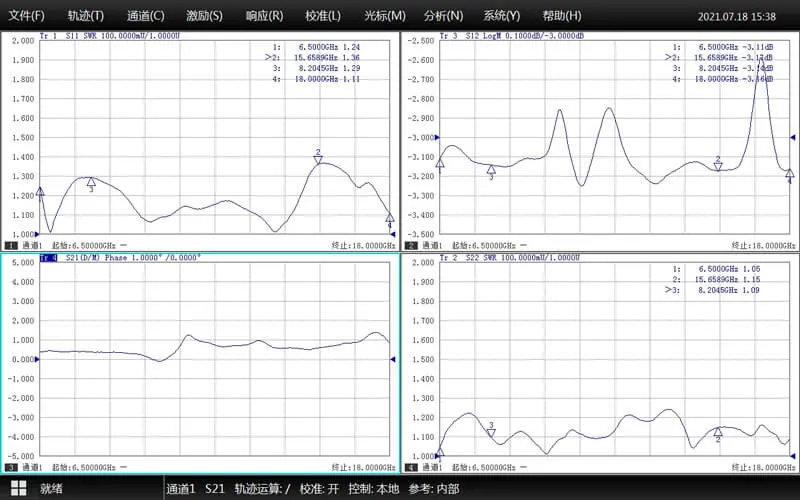Click S11 readout row '18.0000GHz 1.11'
This screenshot has height=500, width=800.
click(316, 79)
